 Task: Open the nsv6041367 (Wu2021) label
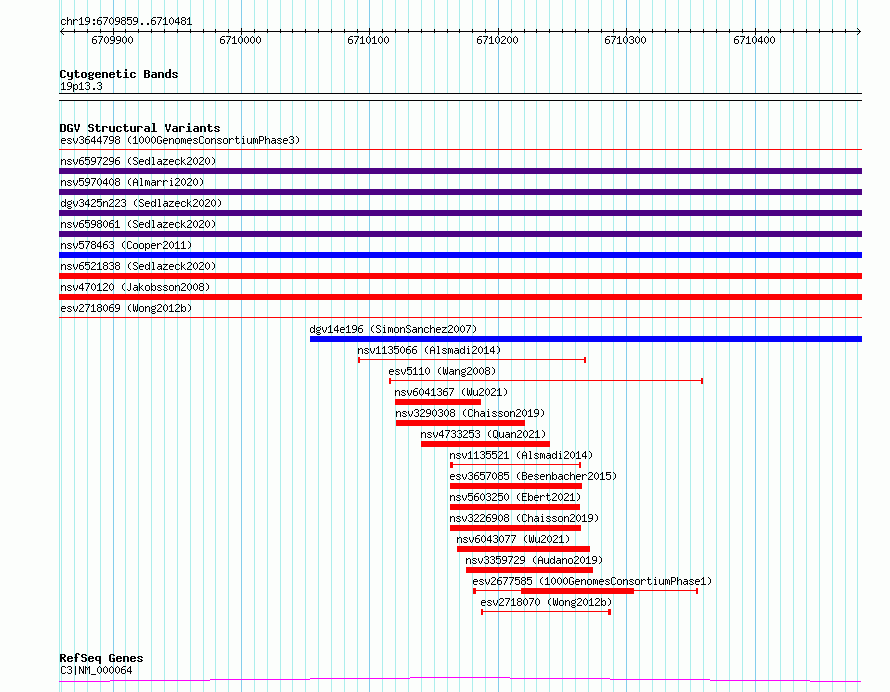tap(451, 392)
